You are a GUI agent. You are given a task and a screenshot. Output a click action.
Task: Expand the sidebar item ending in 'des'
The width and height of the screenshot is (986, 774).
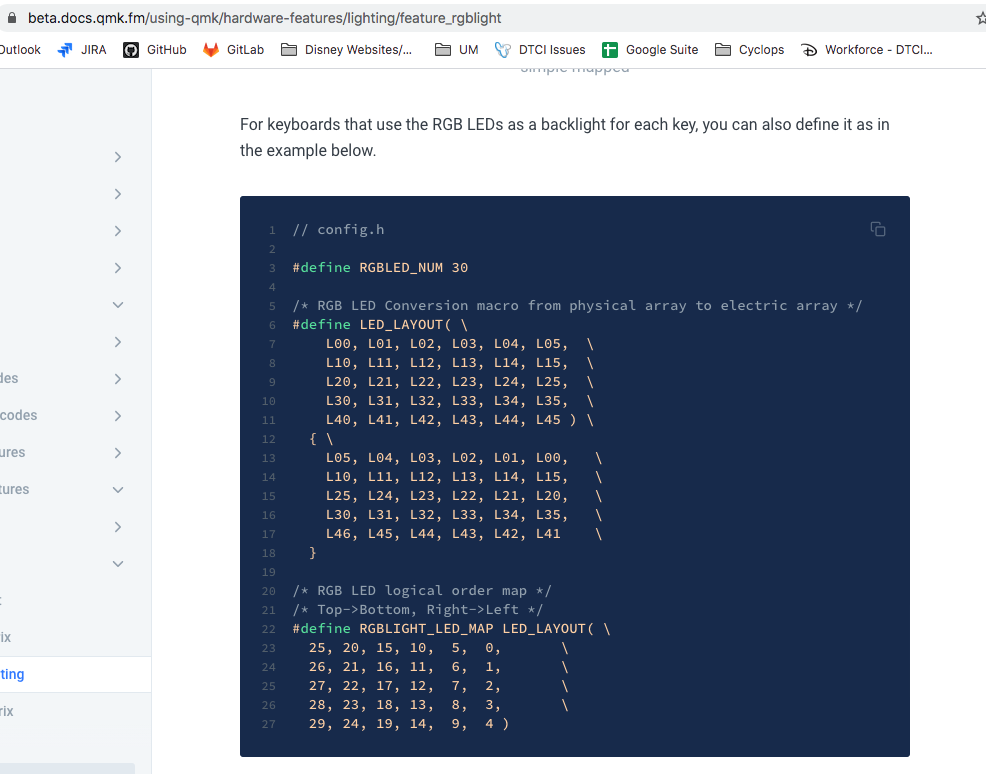click(118, 379)
